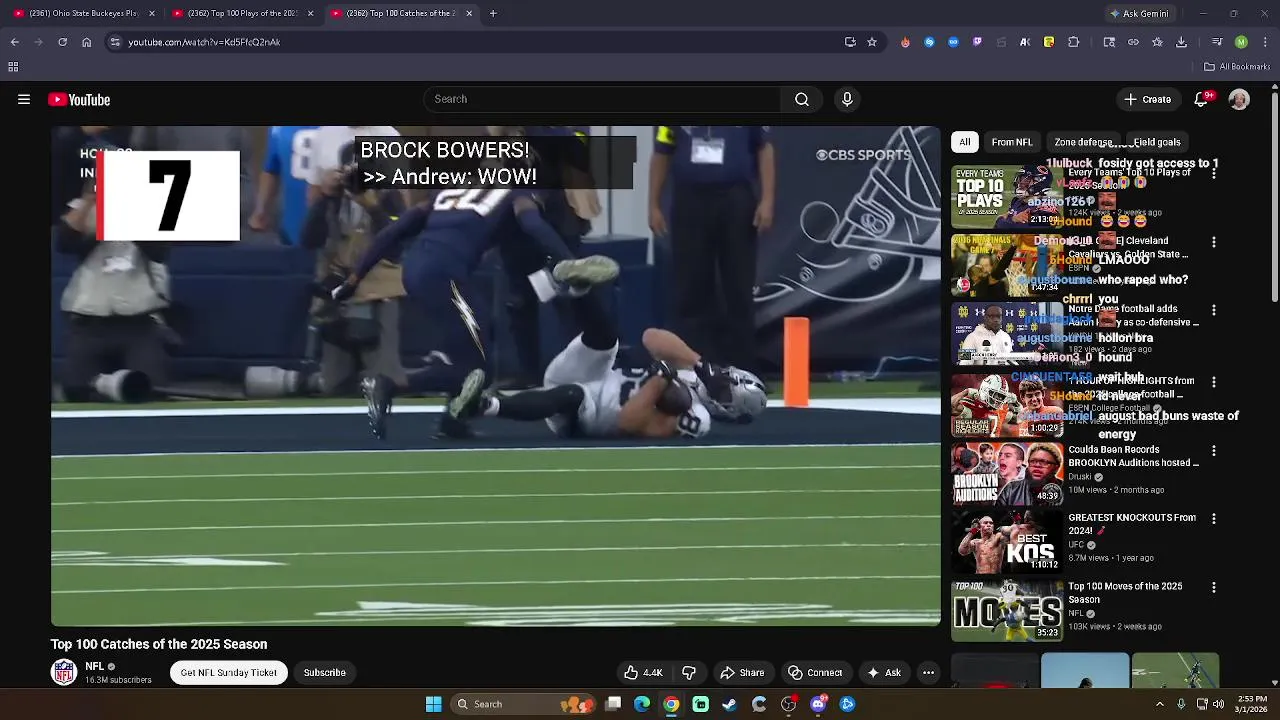Open options for Top 100 Moves video
Viewport: 1280px width, 720px height.
(x=1214, y=588)
